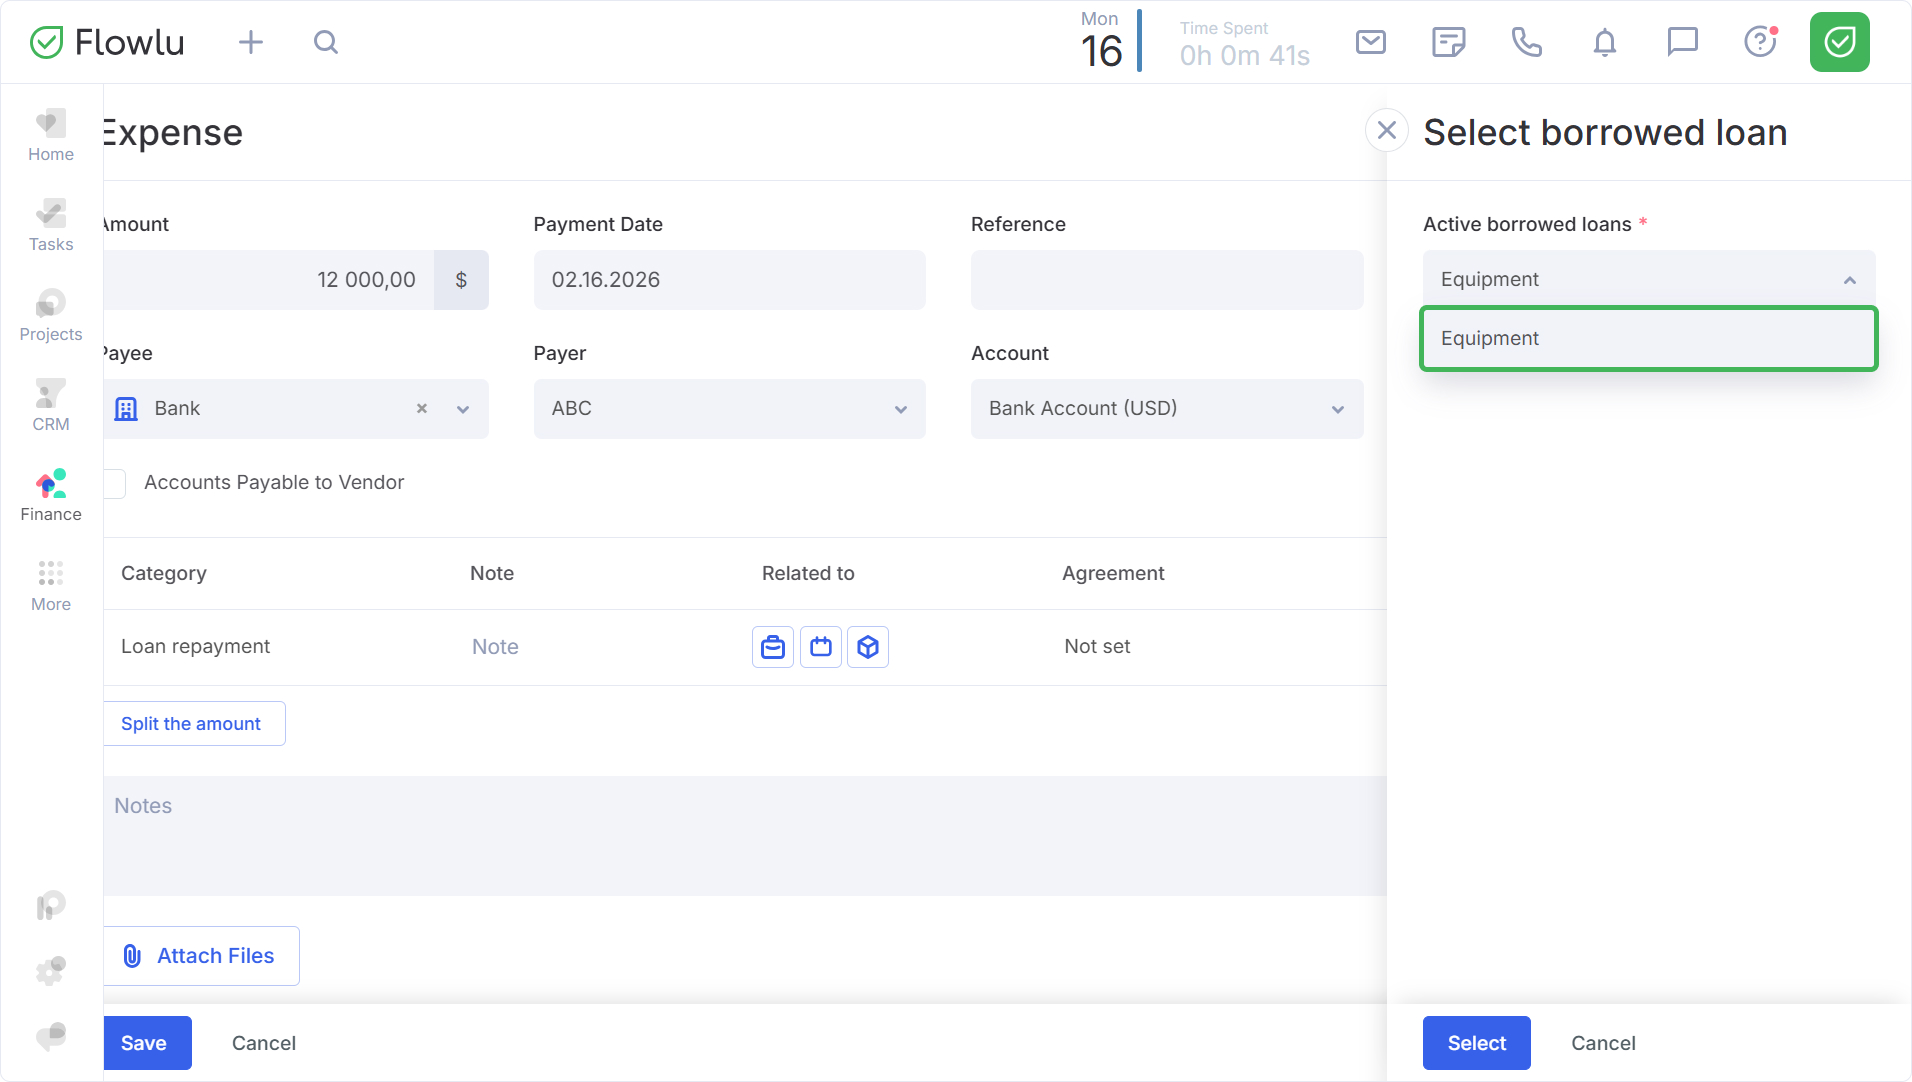Show notifications via bell icon
Image resolution: width=1912 pixels, height=1082 pixels.
(1604, 42)
